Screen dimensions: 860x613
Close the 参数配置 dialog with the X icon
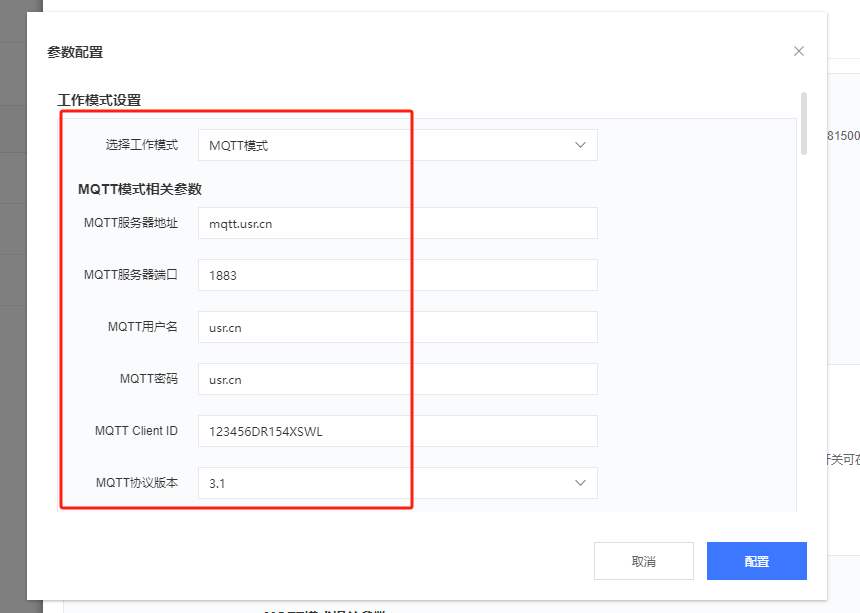pos(799,51)
